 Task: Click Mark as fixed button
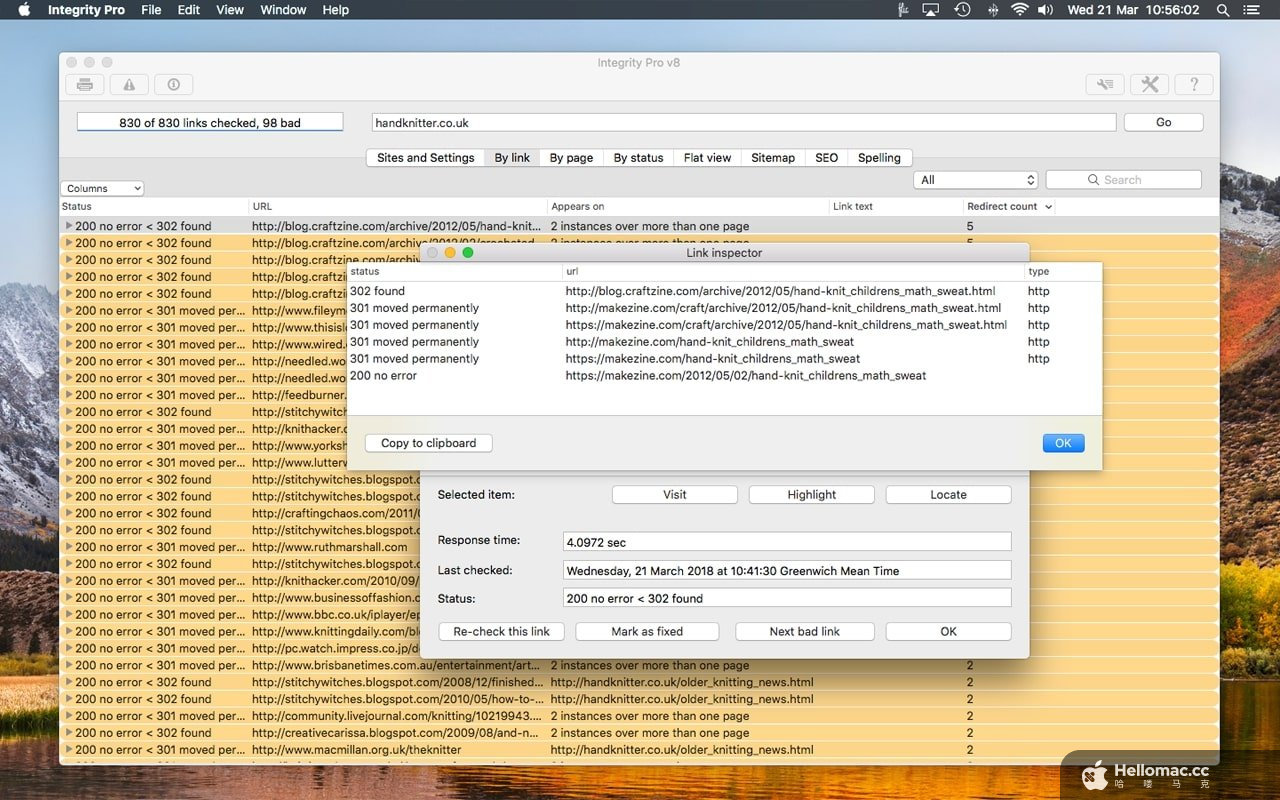tap(647, 632)
